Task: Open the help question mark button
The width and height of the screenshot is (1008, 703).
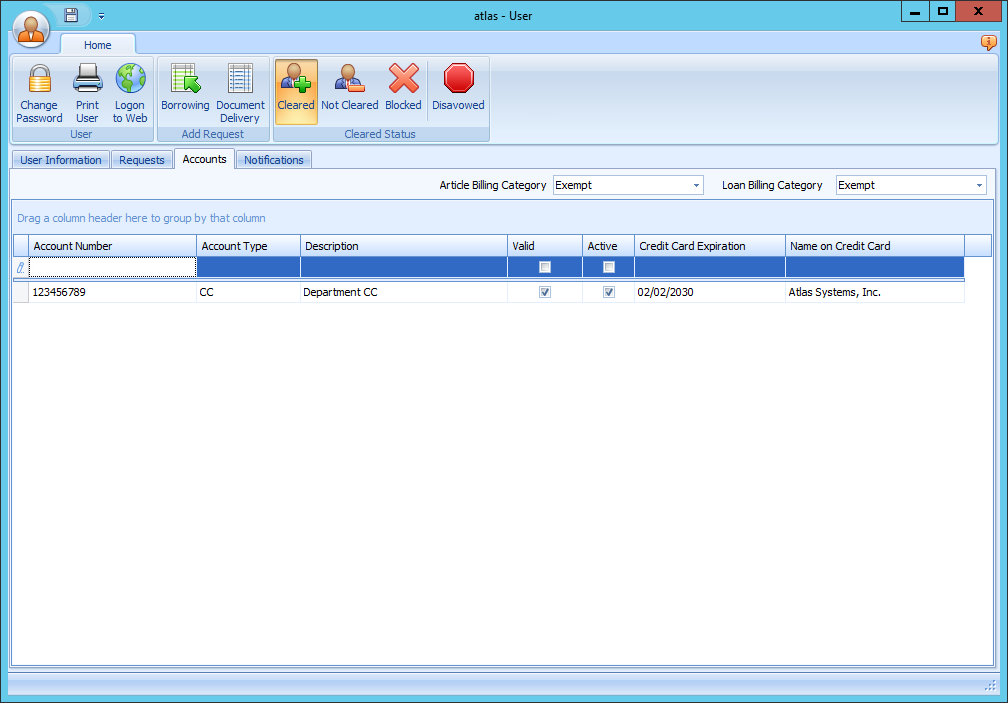Action: [x=989, y=43]
